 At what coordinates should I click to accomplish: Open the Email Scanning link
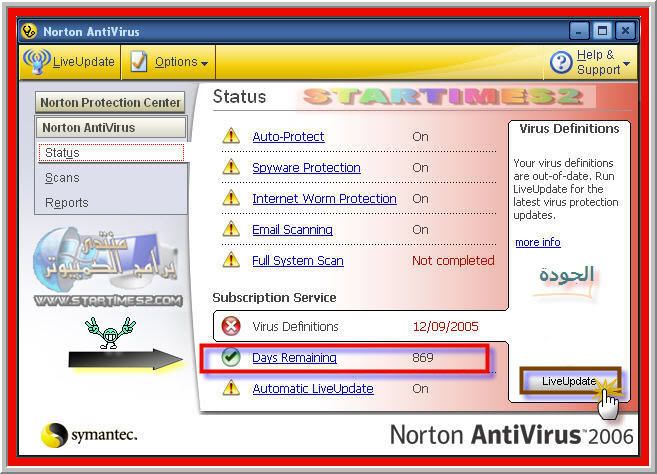292,230
